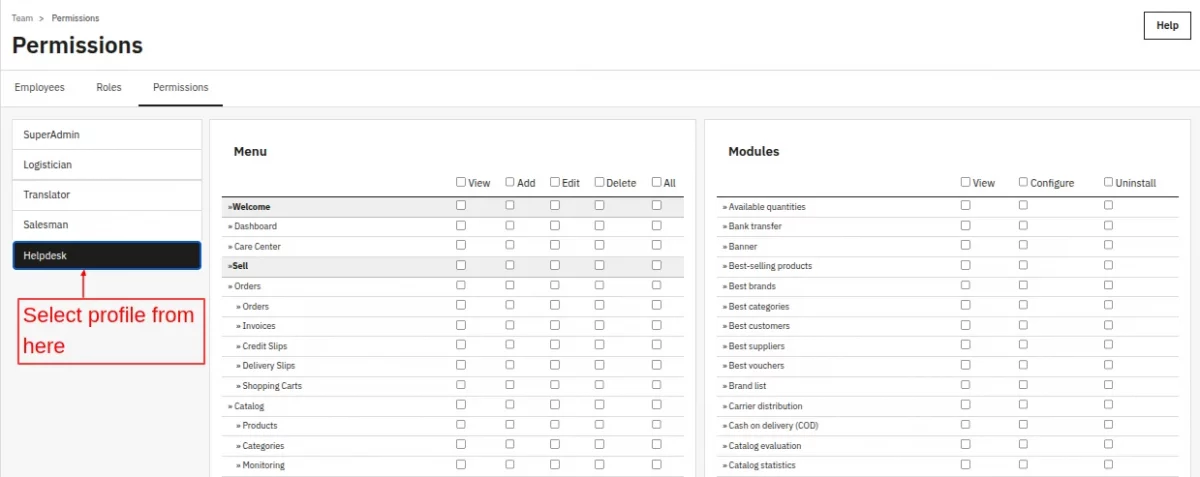Enable Uninstall for Banner module
The height and width of the screenshot is (477, 1200).
tap(1108, 245)
